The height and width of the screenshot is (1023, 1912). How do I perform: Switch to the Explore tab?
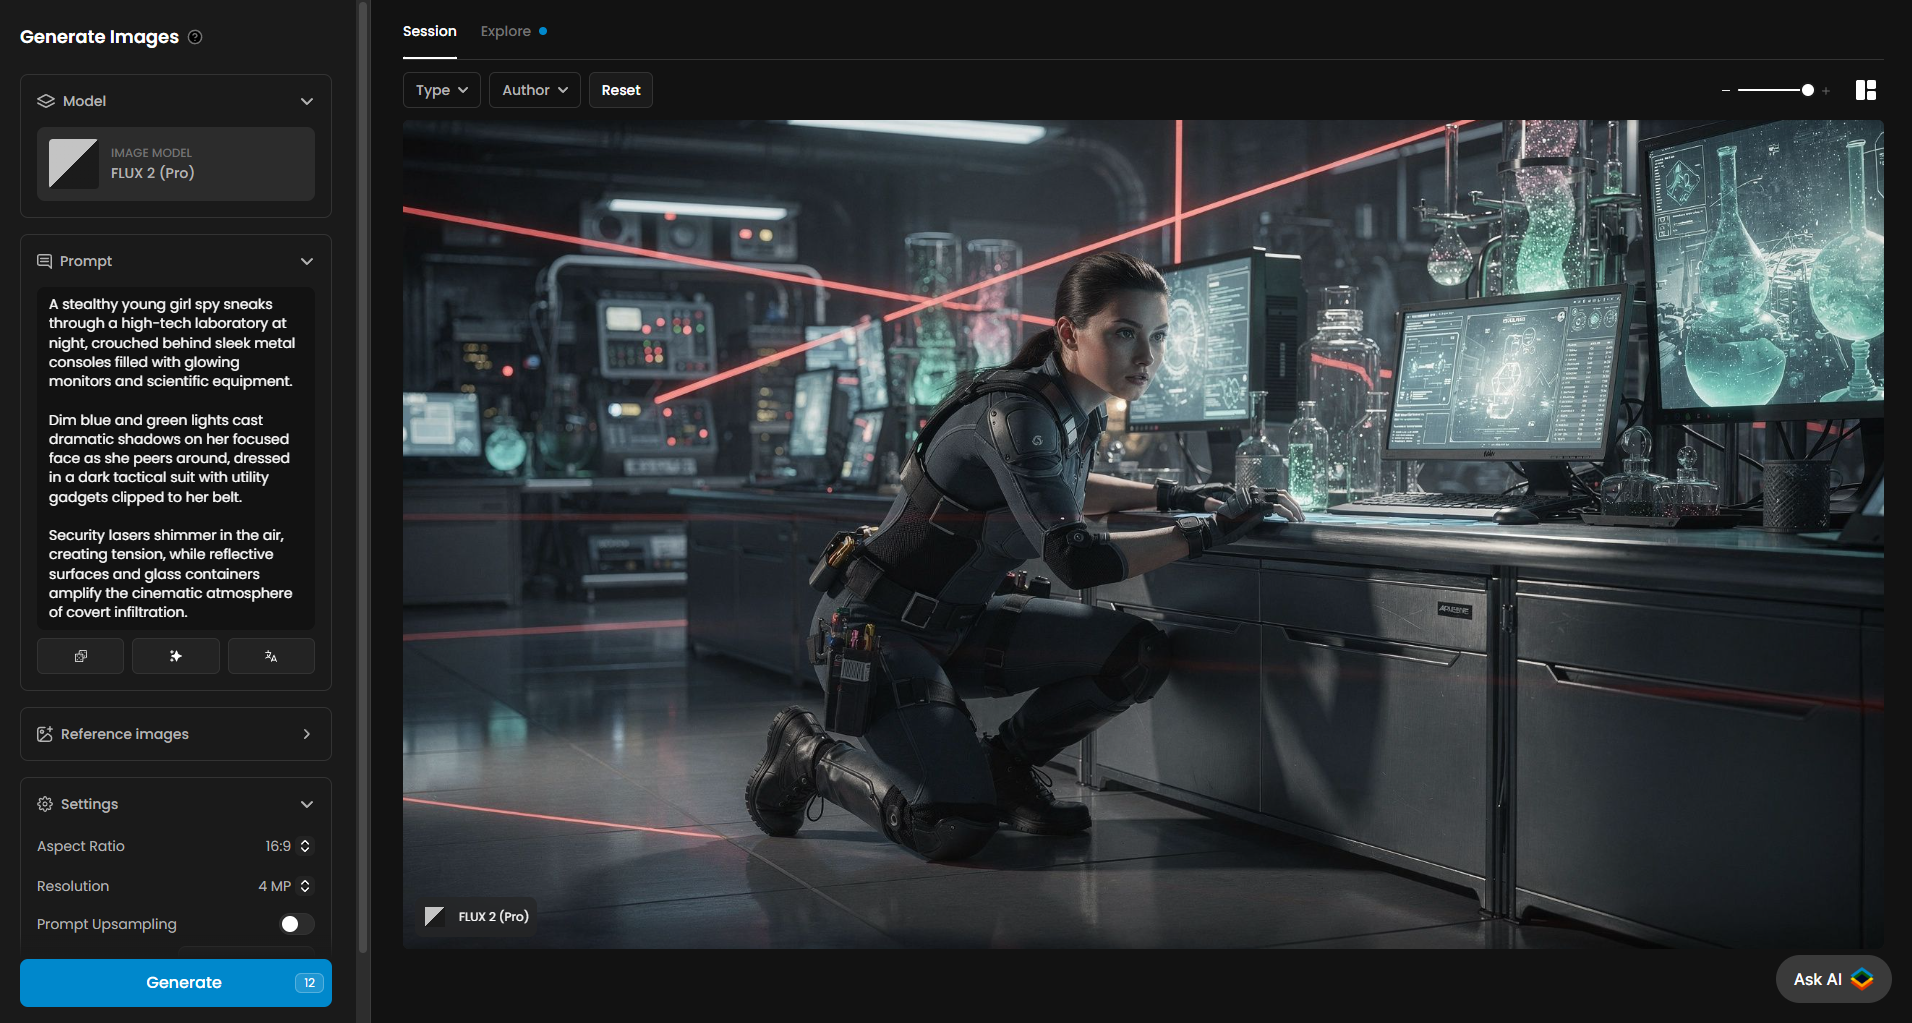[x=506, y=31]
